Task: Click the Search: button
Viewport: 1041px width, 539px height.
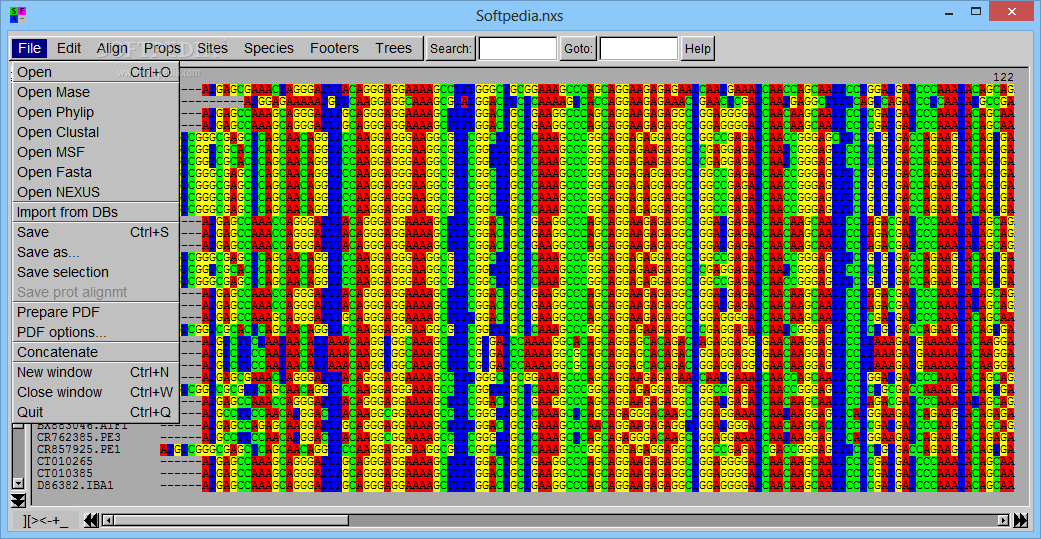Action: point(451,48)
